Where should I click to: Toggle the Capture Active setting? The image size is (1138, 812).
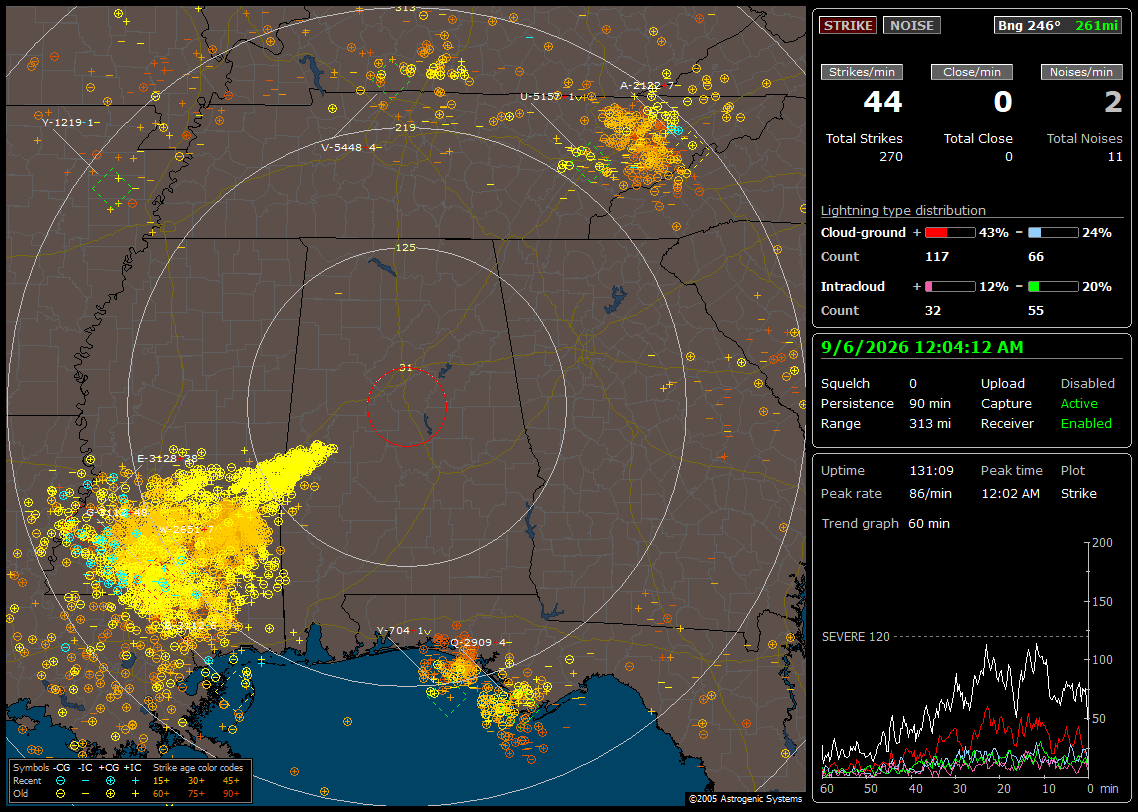point(1078,403)
